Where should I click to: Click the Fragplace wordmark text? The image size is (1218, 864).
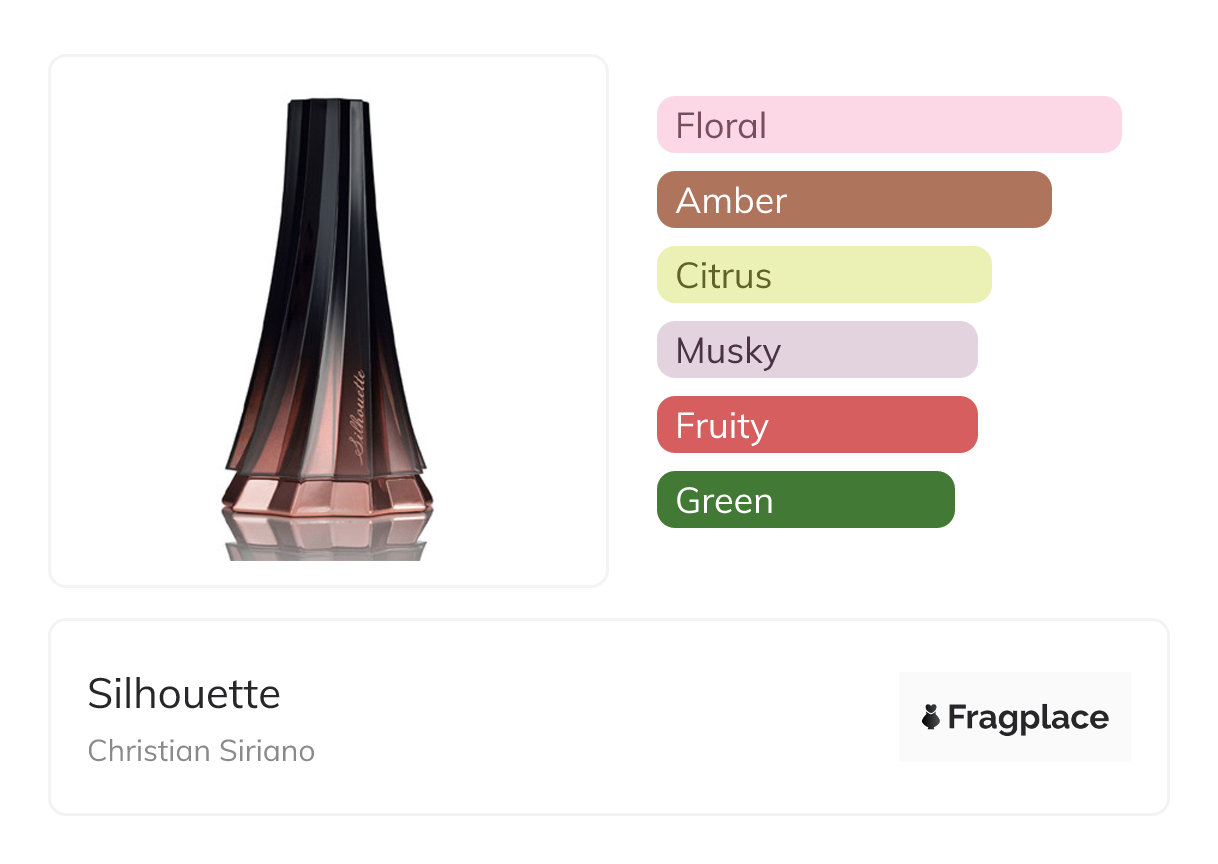[1028, 718]
